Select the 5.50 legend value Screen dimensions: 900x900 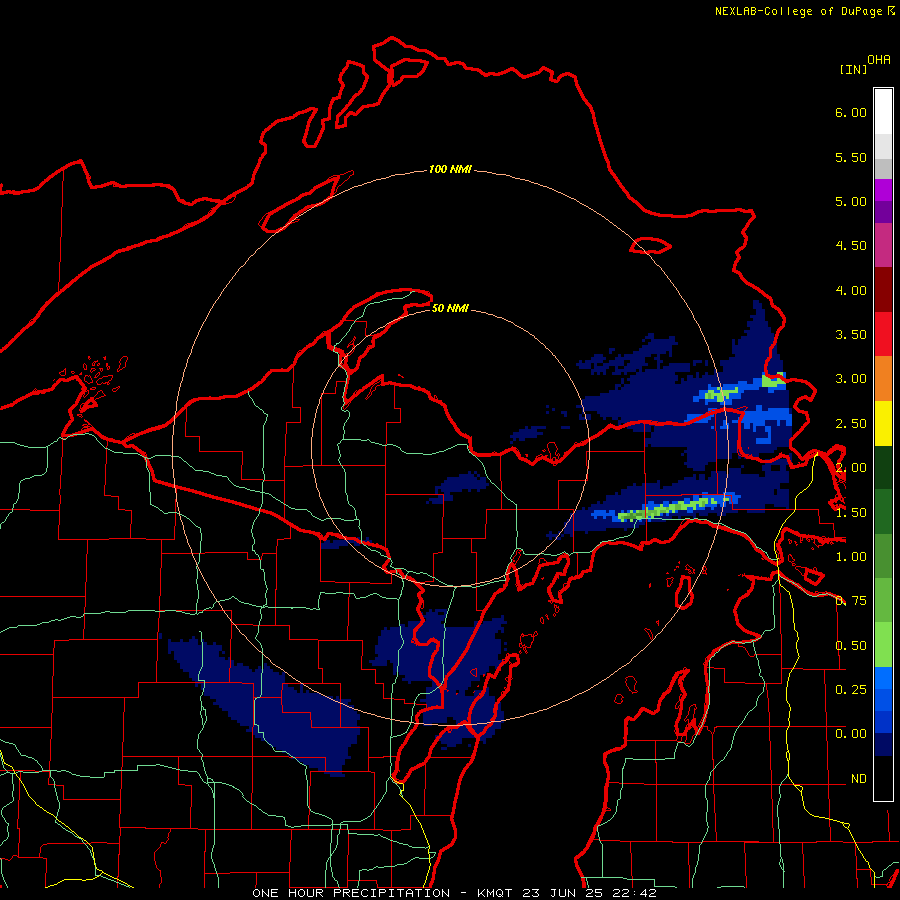coord(851,157)
